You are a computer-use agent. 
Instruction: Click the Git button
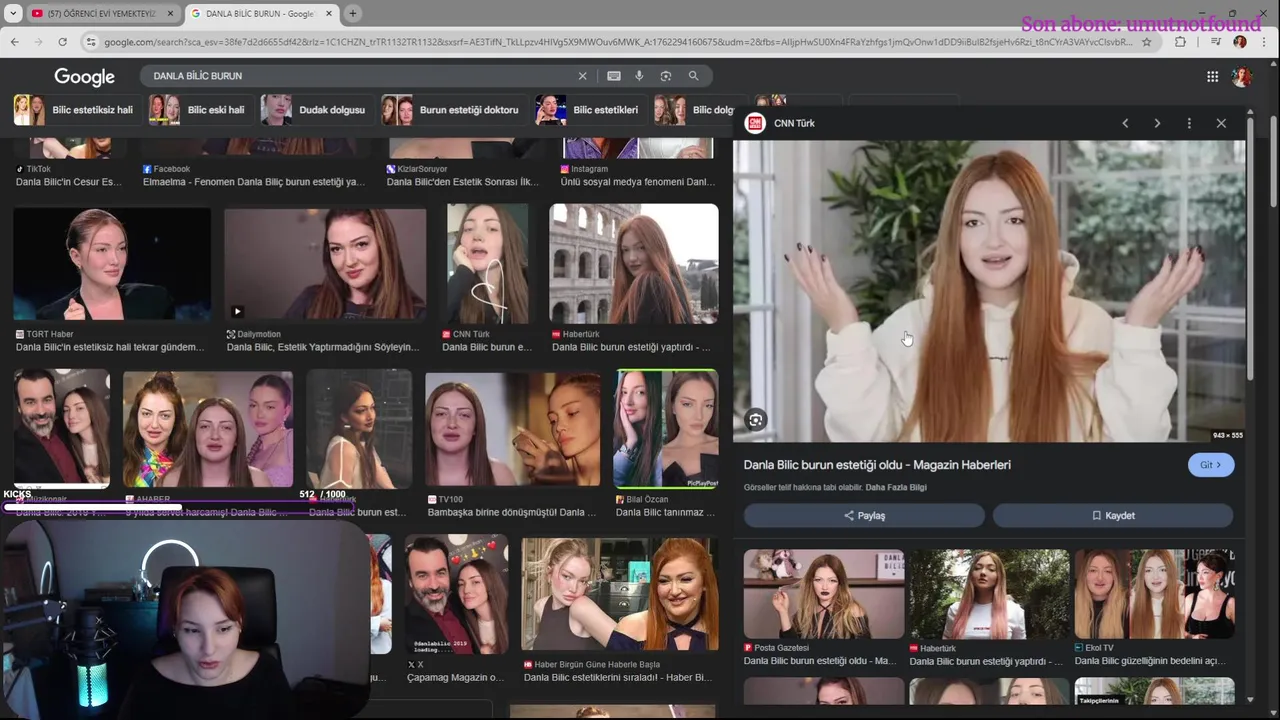pyautogui.click(x=1211, y=465)
